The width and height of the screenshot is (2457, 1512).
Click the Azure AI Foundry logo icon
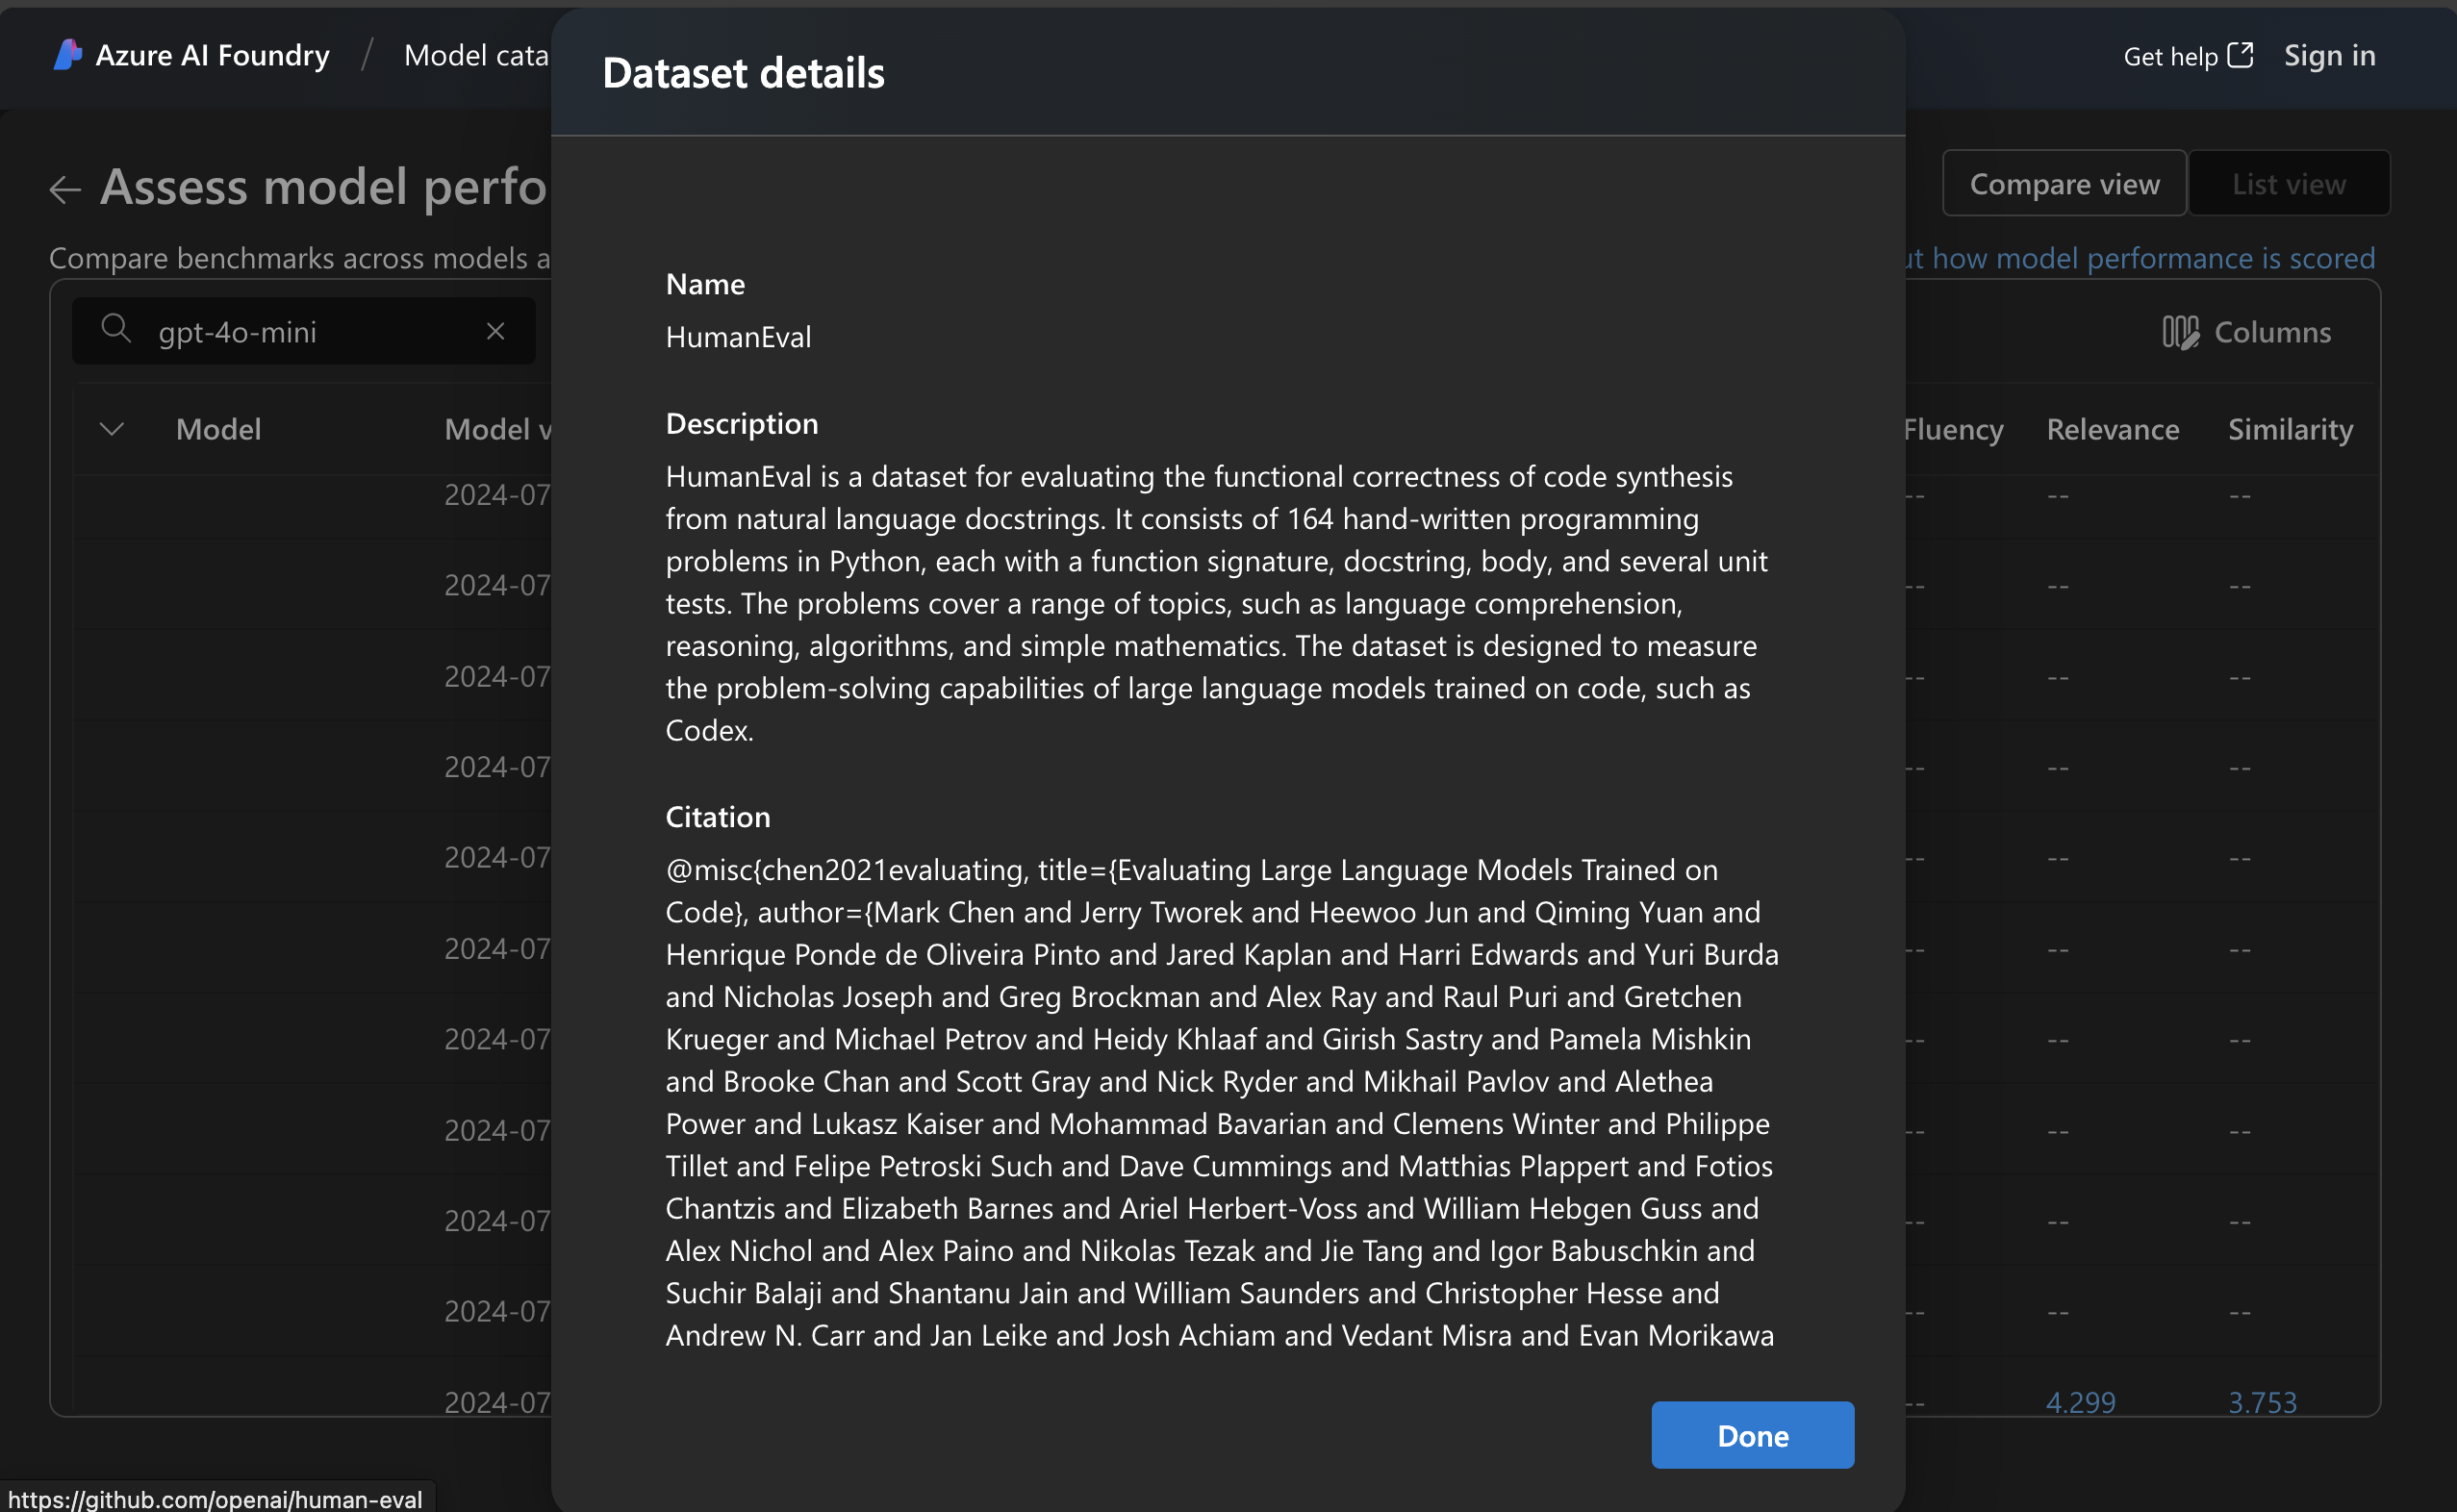tap(67, 55)
